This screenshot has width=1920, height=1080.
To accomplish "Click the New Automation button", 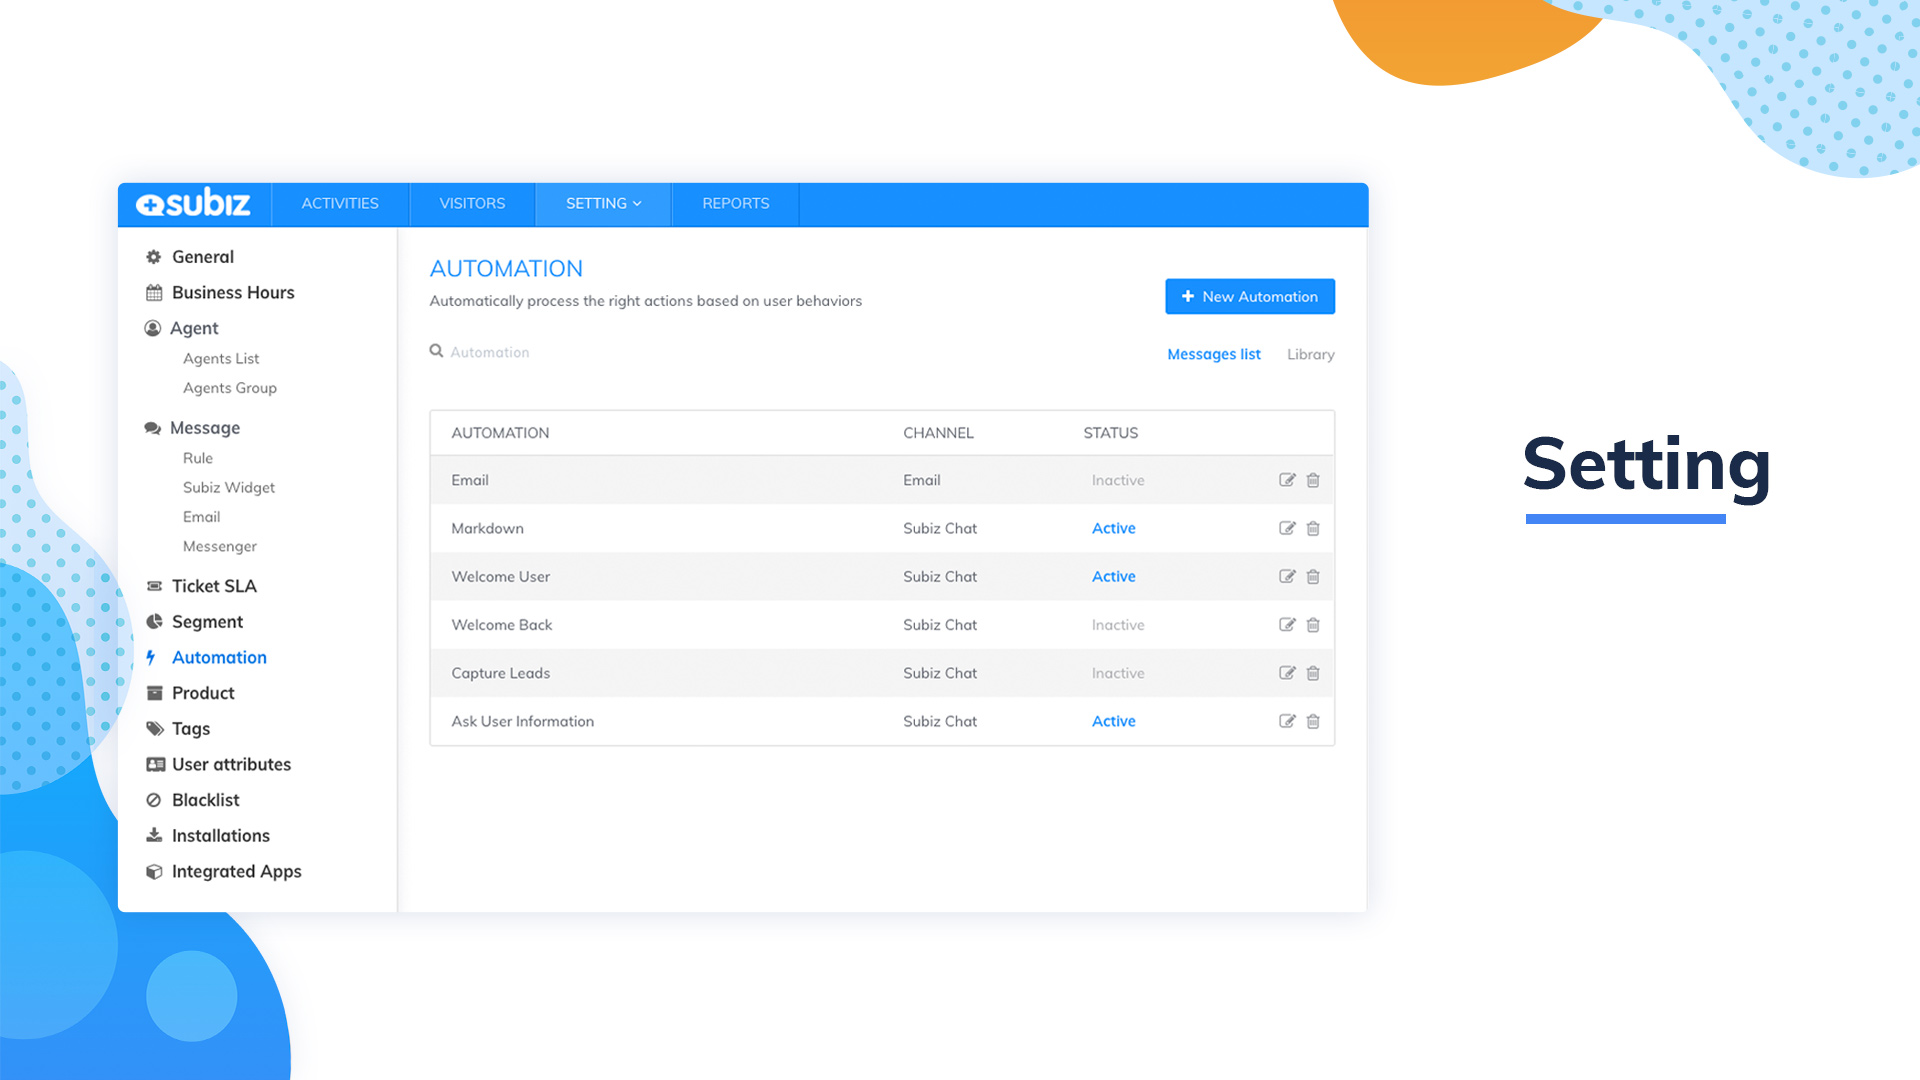I will [x=1249, y=296].
